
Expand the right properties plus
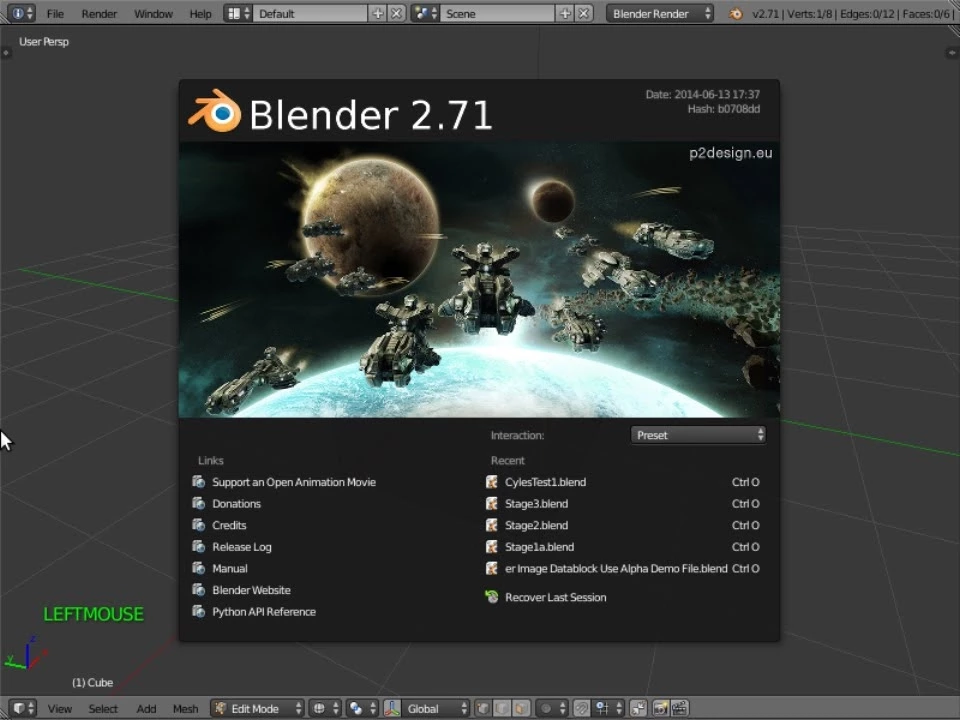(951, 53)
